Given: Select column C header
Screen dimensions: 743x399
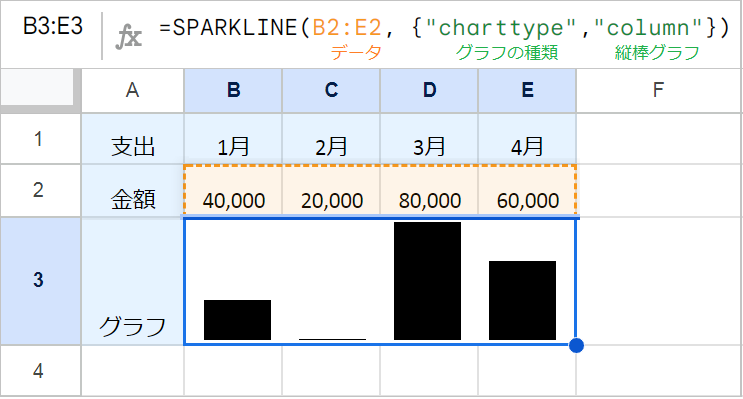Looking at the screenshot, I should [x=331, y=90].
